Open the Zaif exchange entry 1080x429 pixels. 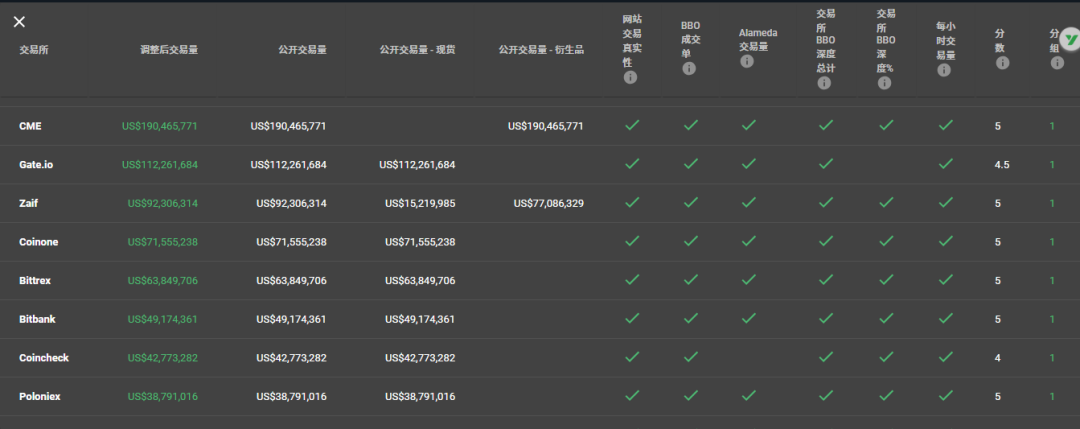[28, 203]
